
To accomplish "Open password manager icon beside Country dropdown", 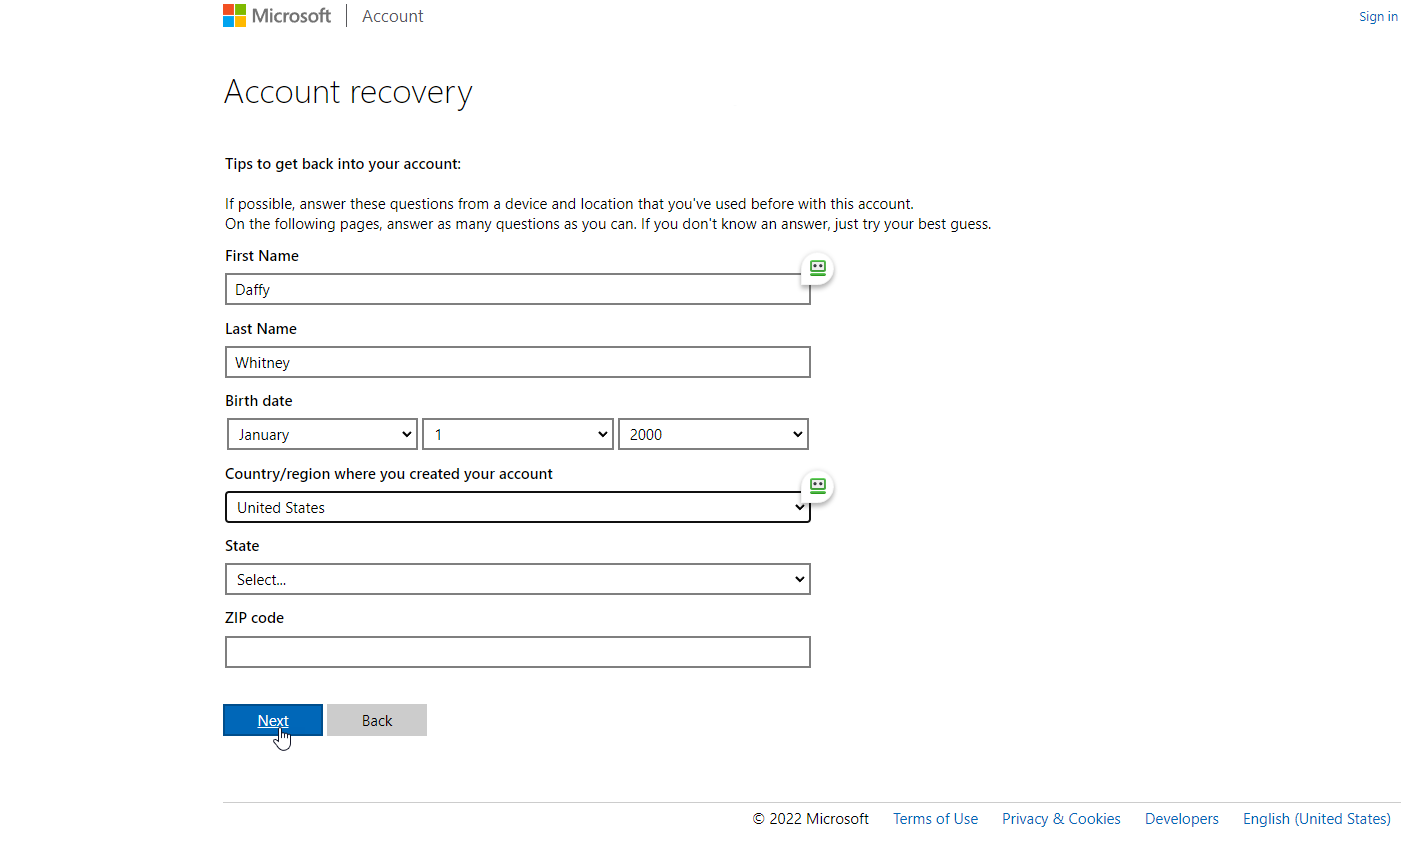I will pyautogui.click(x=818, y=486).
